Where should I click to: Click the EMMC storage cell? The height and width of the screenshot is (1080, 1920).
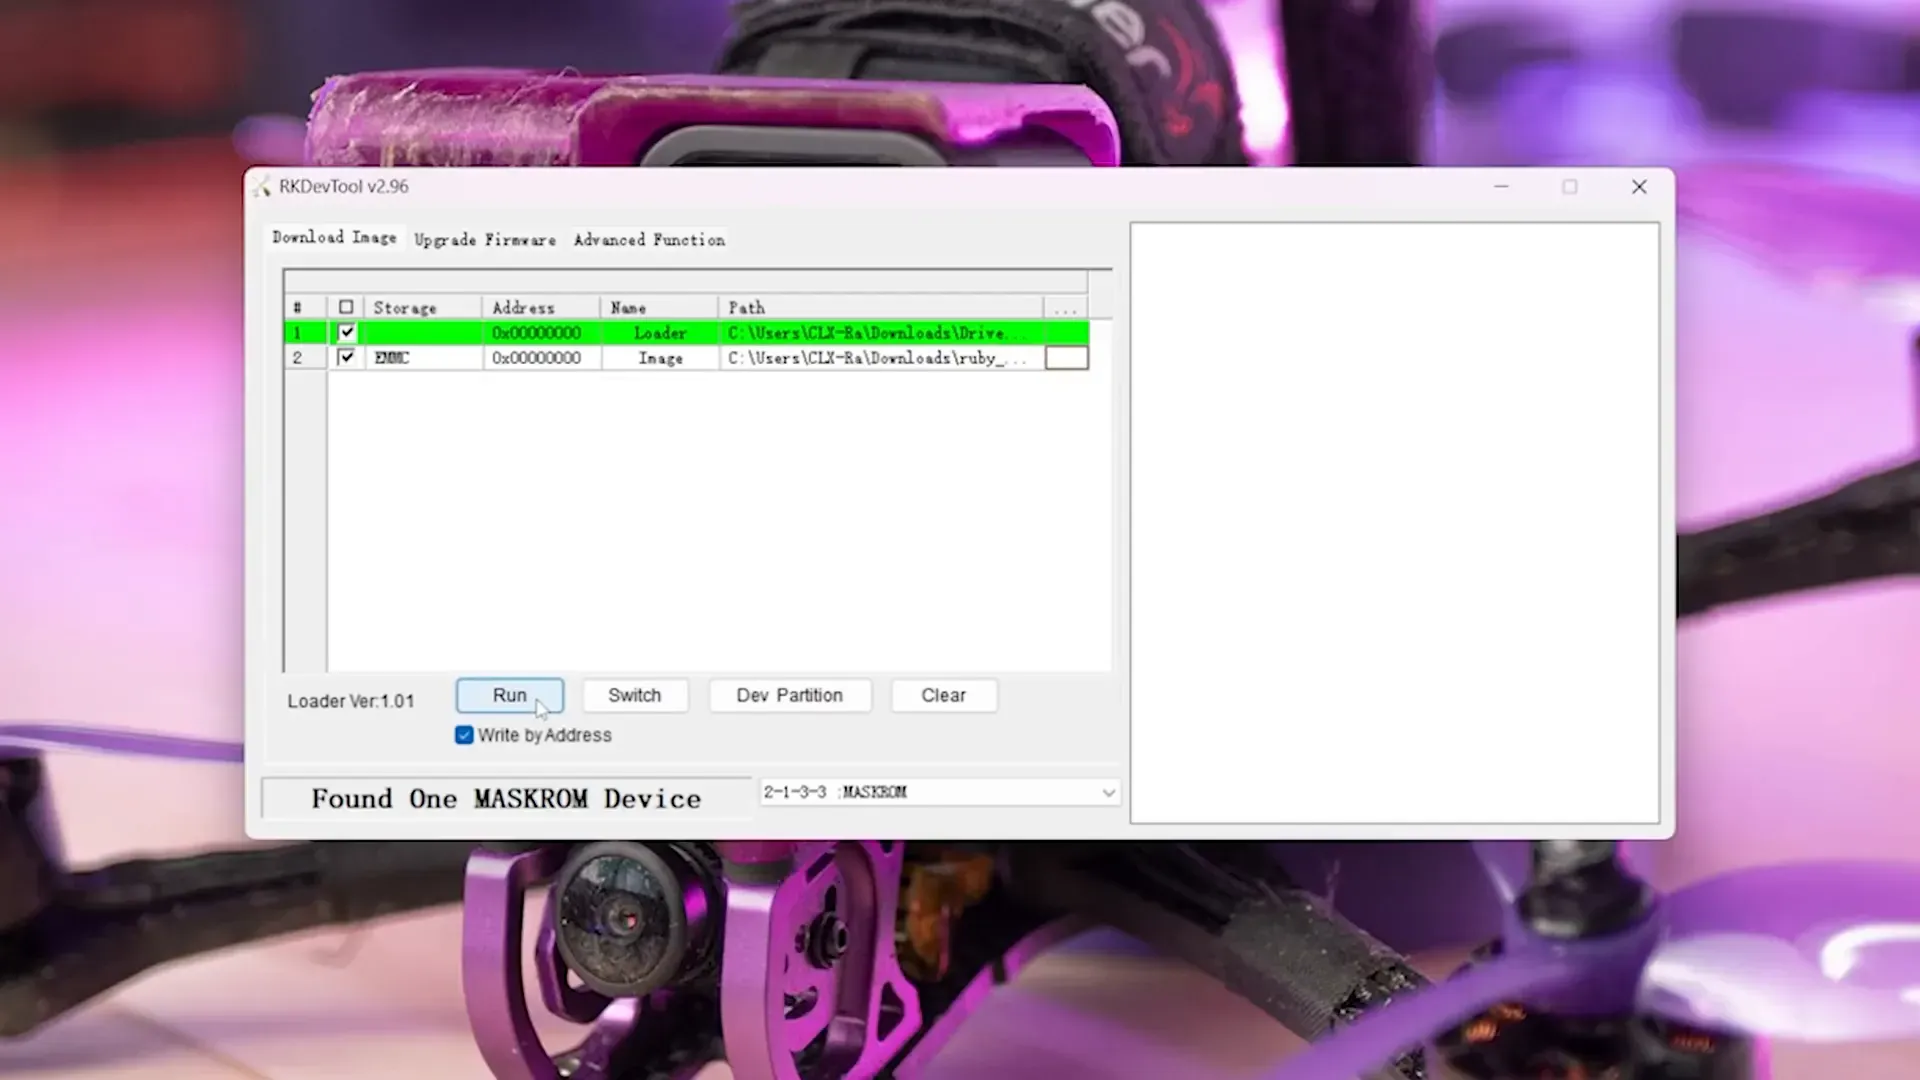point(423,358)
